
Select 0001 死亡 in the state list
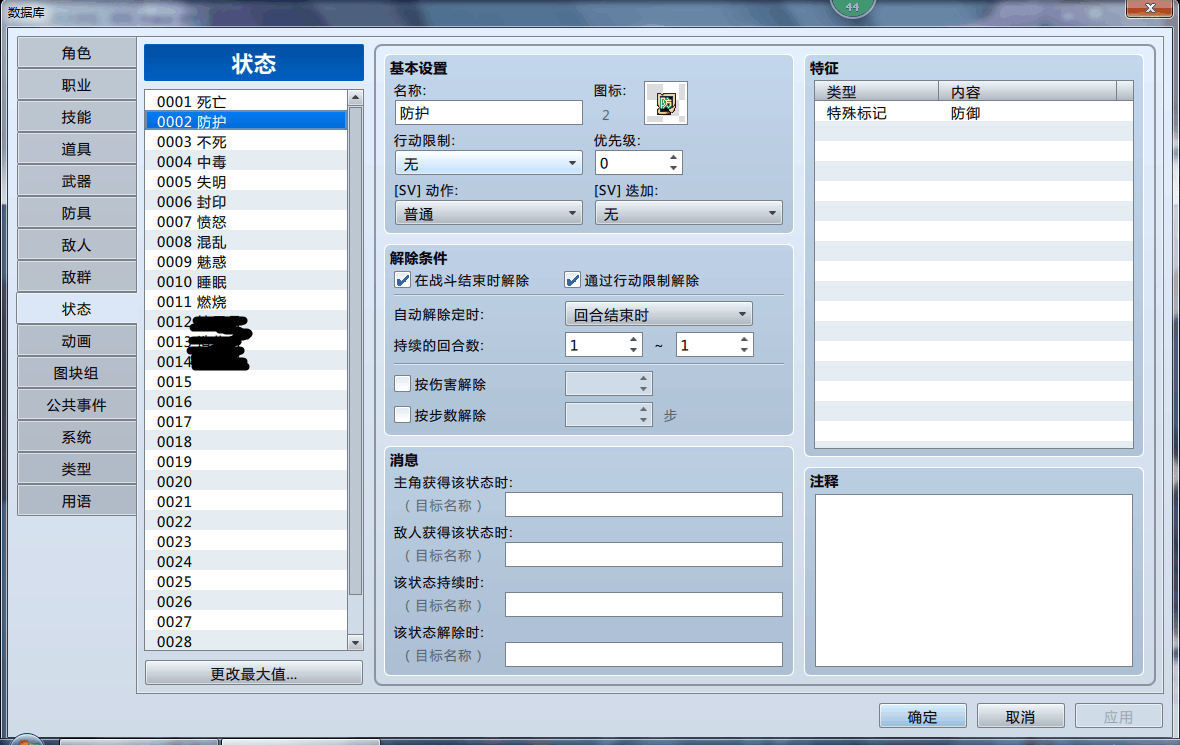246,101
